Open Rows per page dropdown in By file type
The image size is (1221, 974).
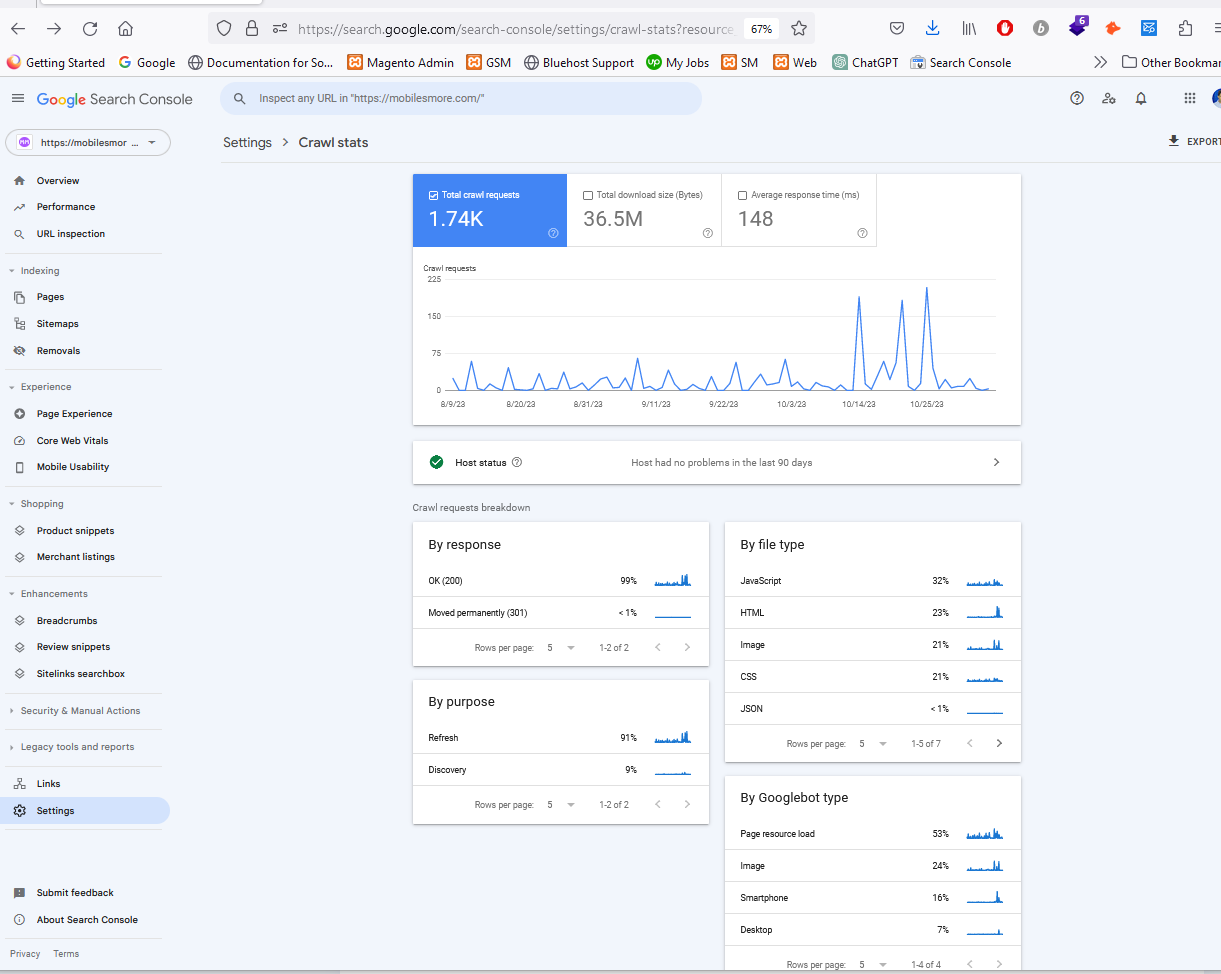872,743
